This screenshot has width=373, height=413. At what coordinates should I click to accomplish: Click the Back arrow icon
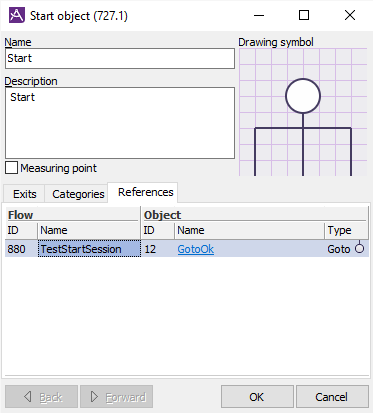[28, 397]
